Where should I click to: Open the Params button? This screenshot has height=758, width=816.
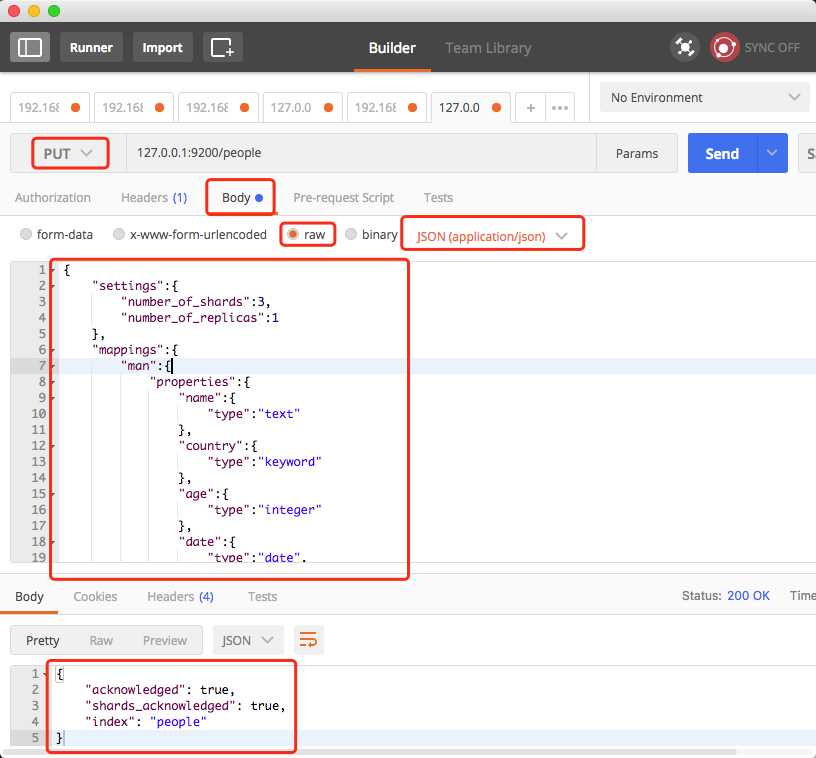637,153
